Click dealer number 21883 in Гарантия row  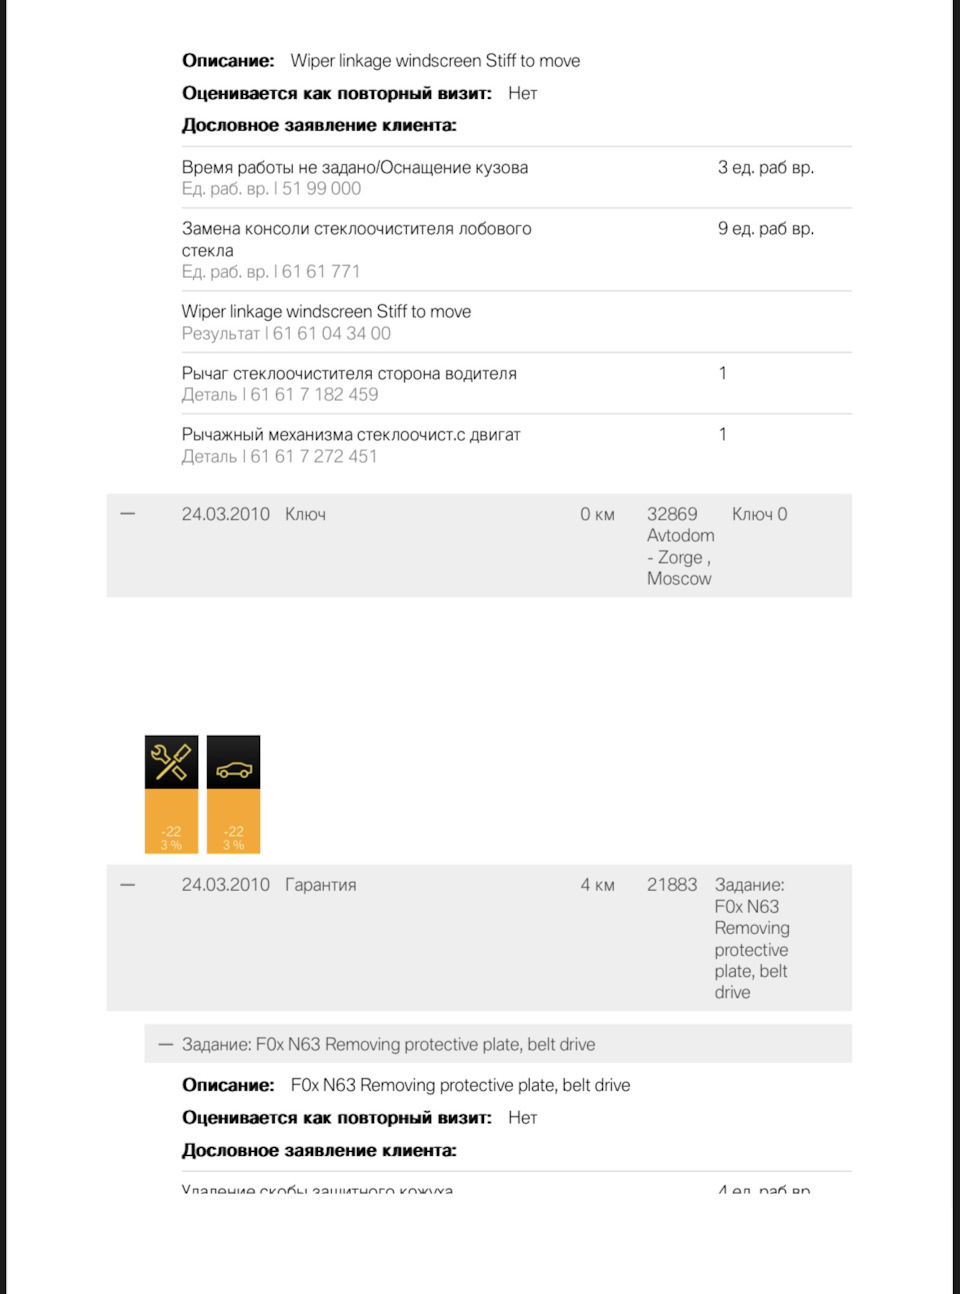click(x=672, y=885)
